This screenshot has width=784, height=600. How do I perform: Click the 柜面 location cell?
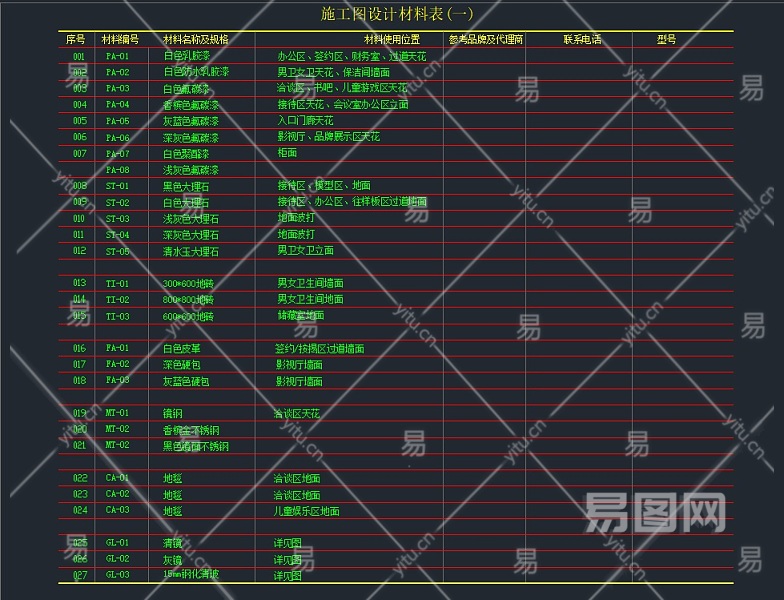(x=287, y=152)
